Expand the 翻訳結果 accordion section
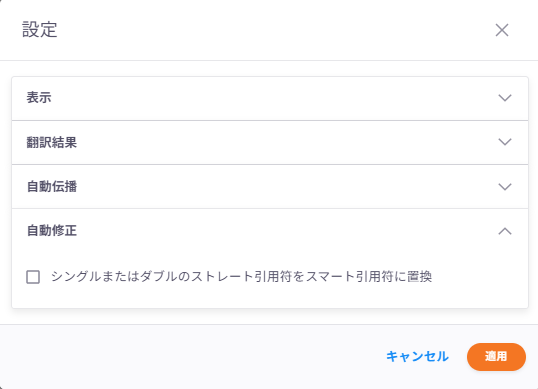 coord(270,142)
